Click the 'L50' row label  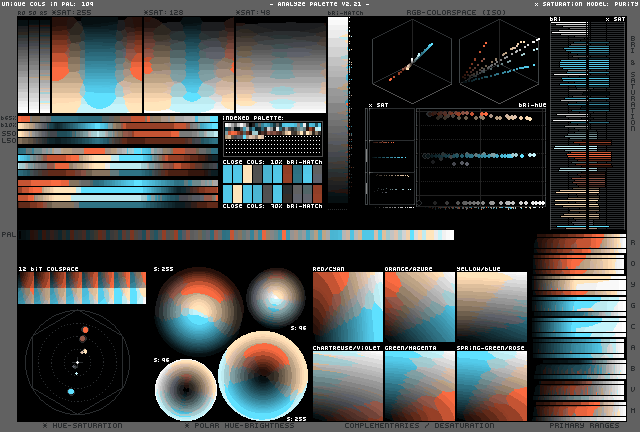click(x=9, y=140)
